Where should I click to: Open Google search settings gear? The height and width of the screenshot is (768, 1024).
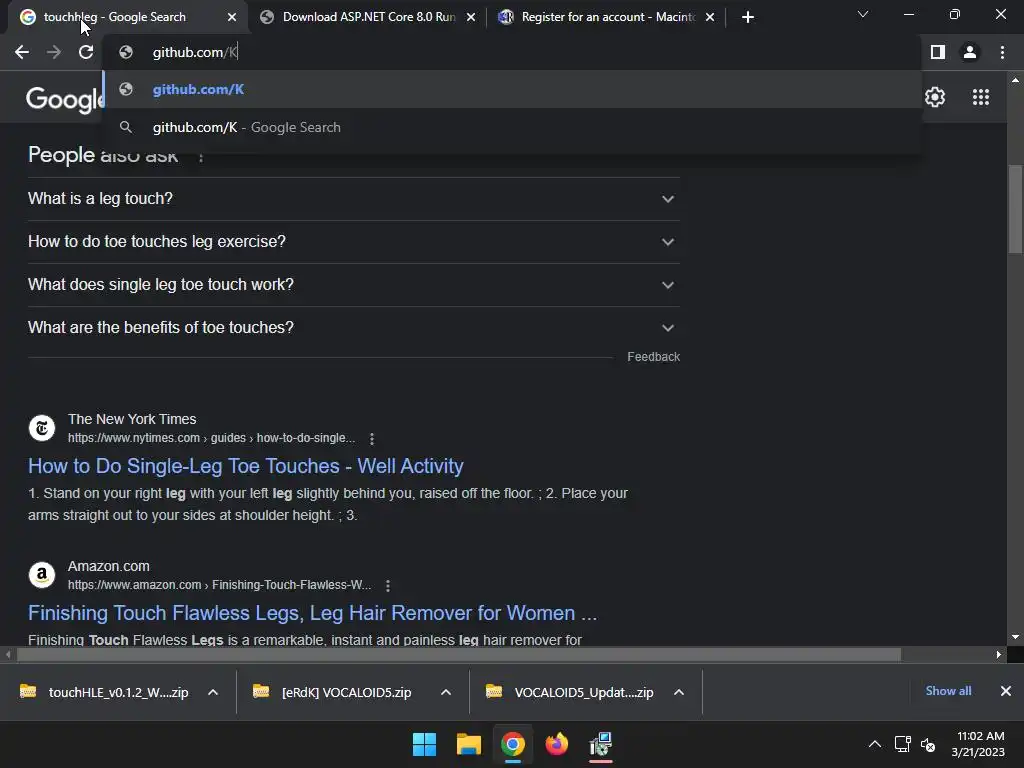935,97
